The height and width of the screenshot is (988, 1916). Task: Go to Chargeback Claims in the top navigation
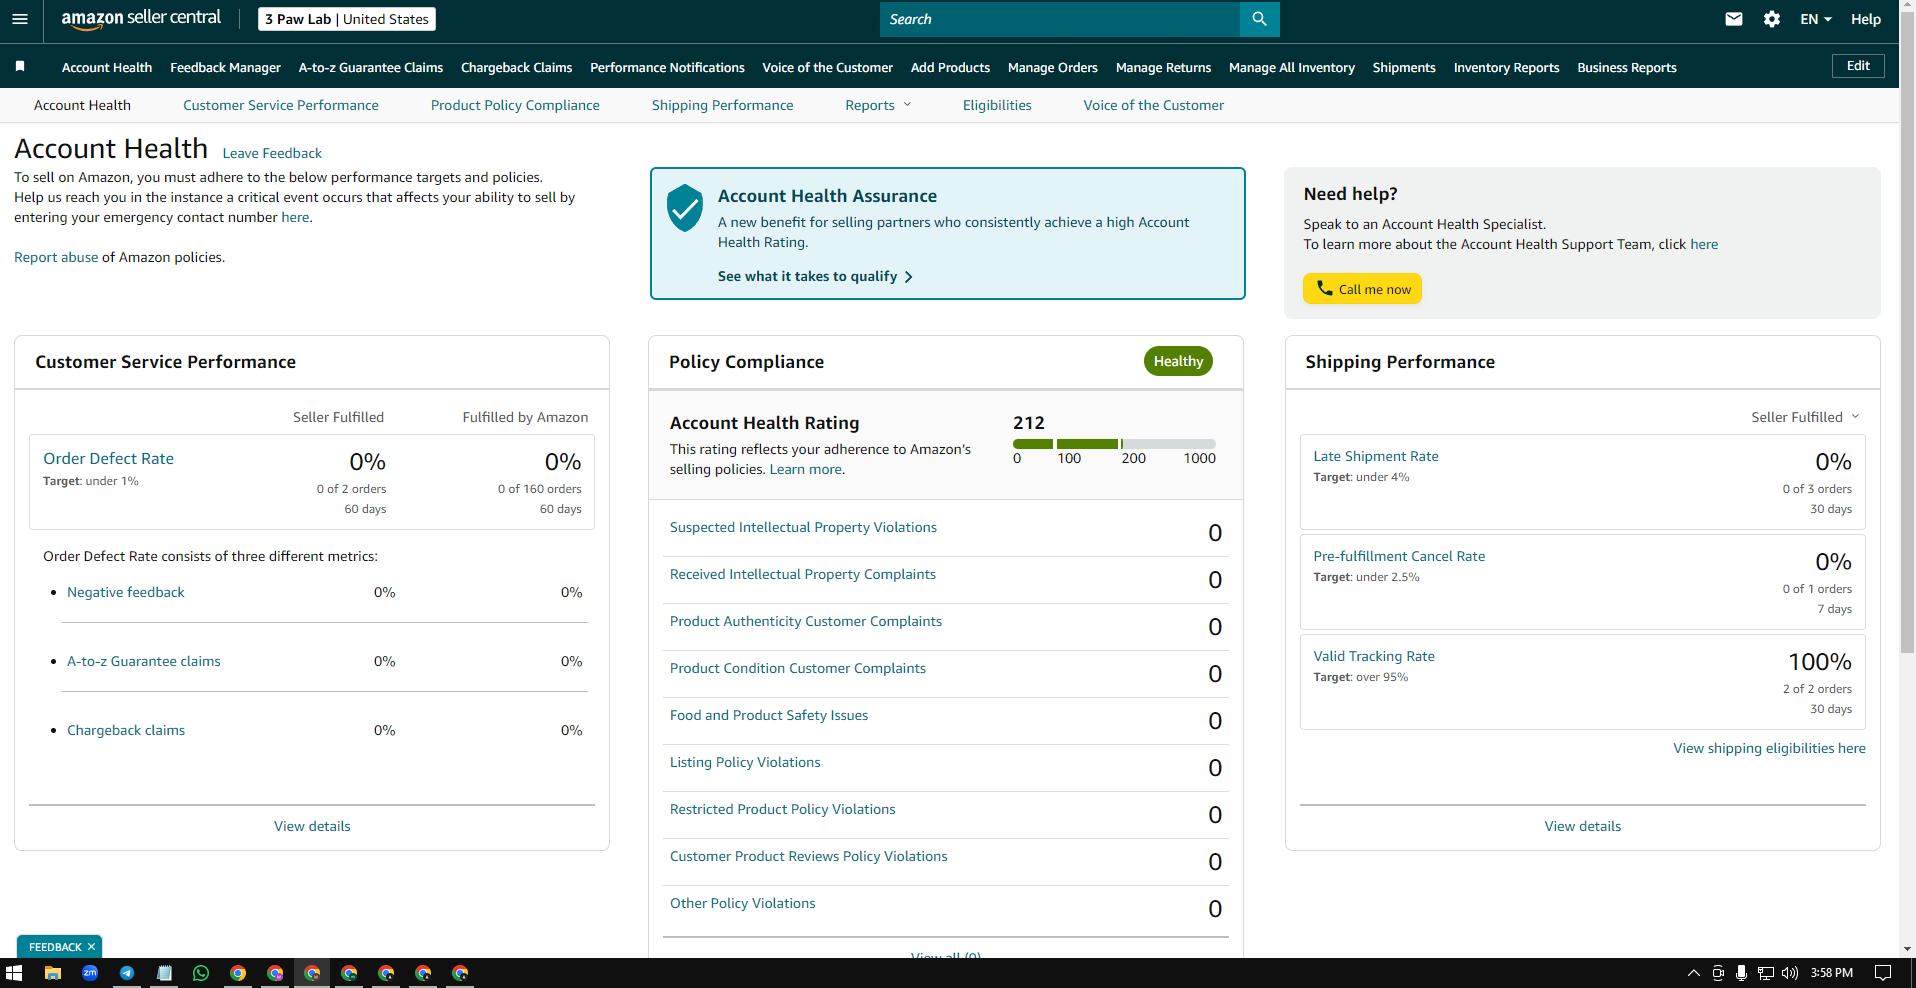[516, 67]
